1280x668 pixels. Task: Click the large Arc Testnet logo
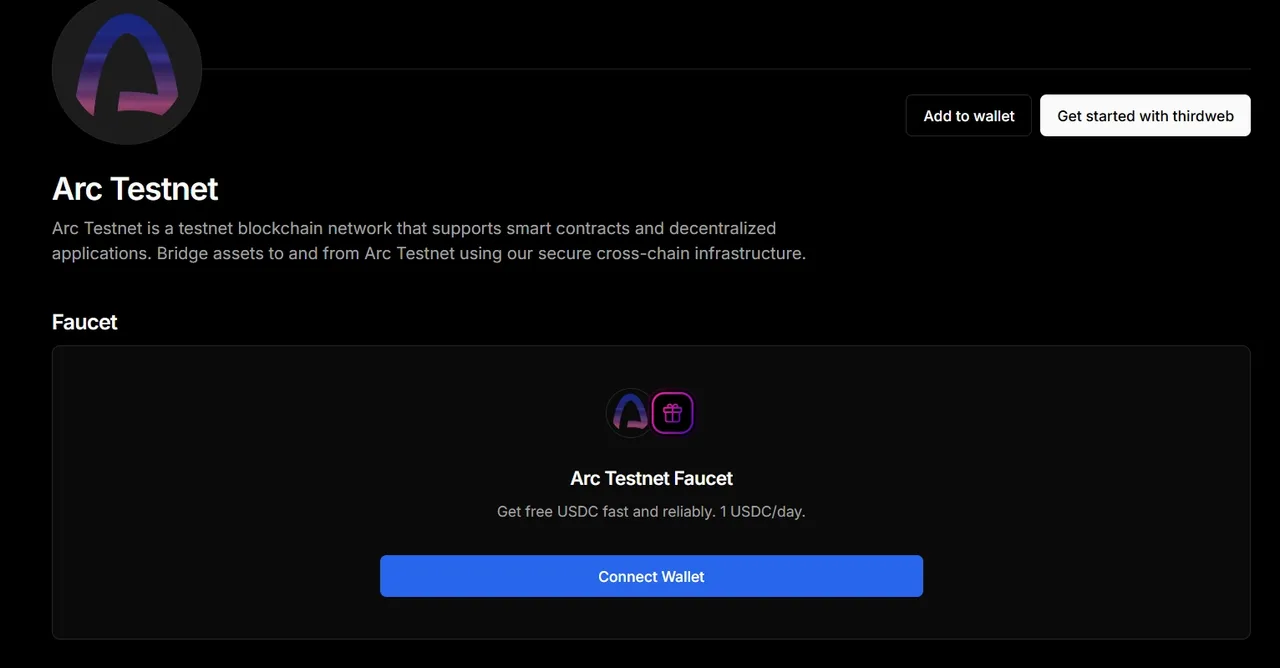(127, 70)
